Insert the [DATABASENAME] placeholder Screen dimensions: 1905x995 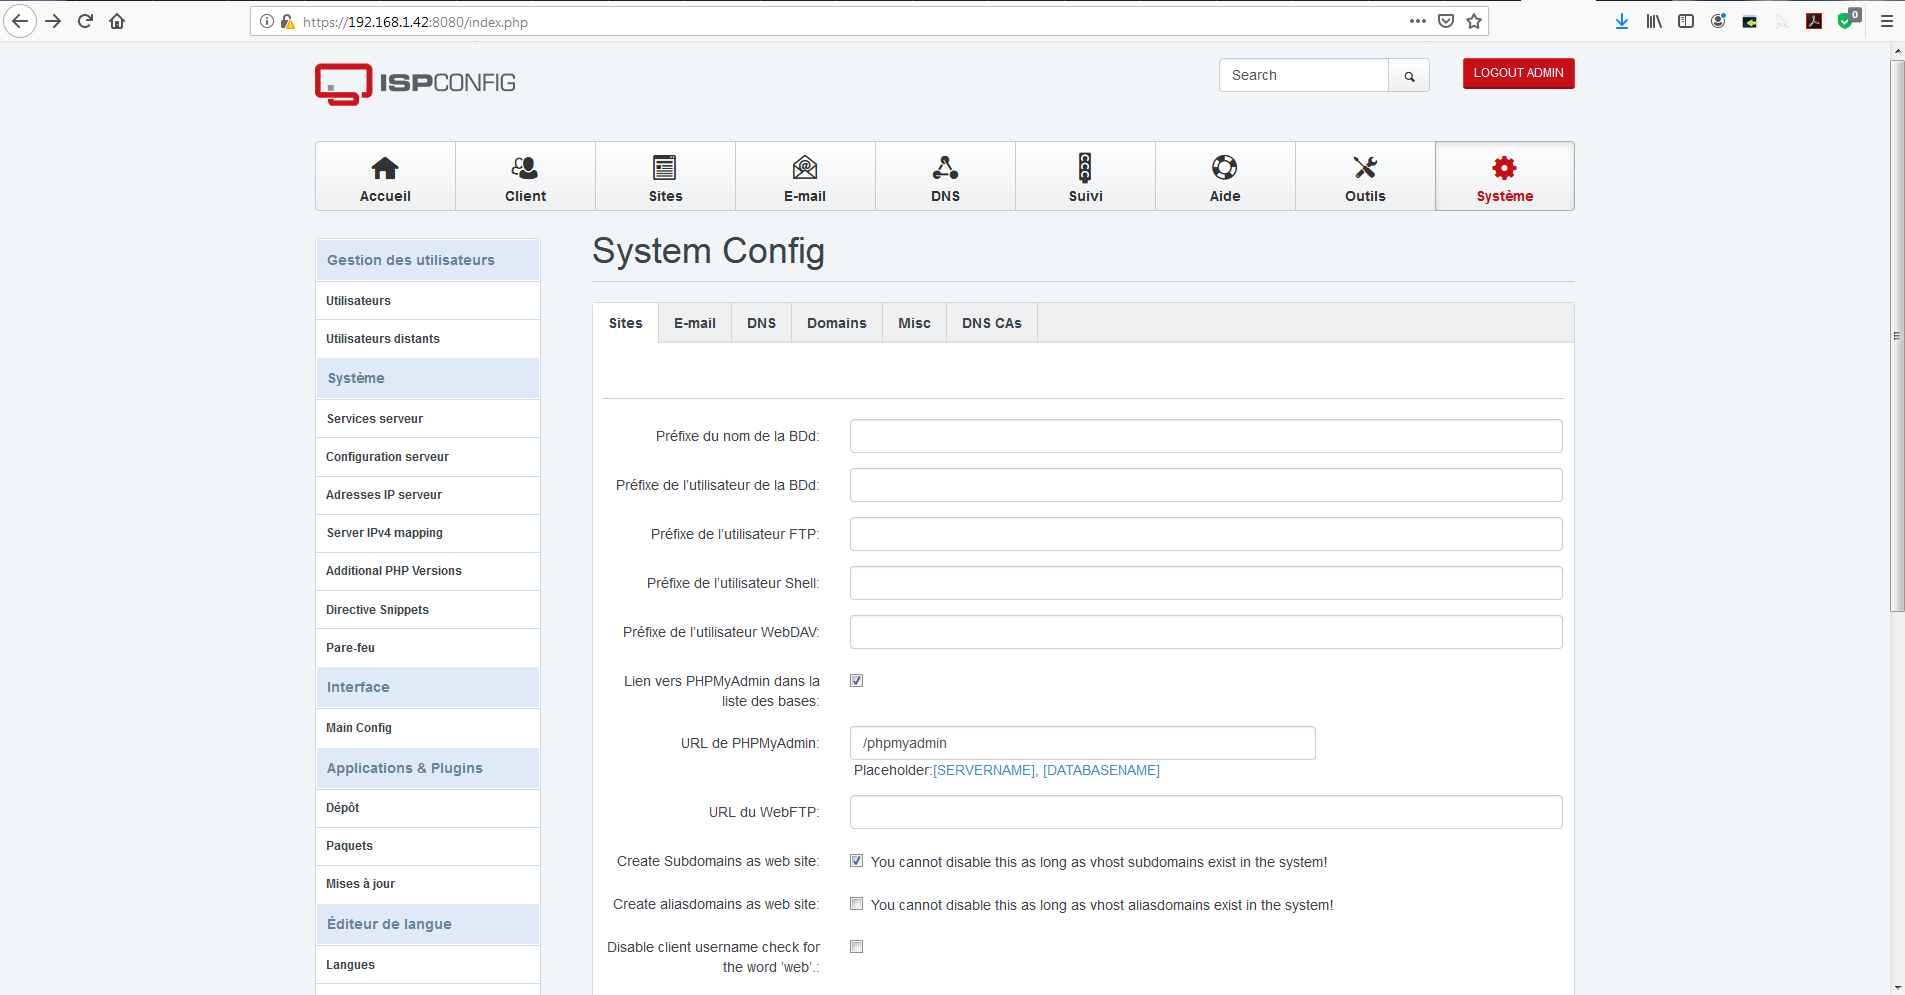1101,770
